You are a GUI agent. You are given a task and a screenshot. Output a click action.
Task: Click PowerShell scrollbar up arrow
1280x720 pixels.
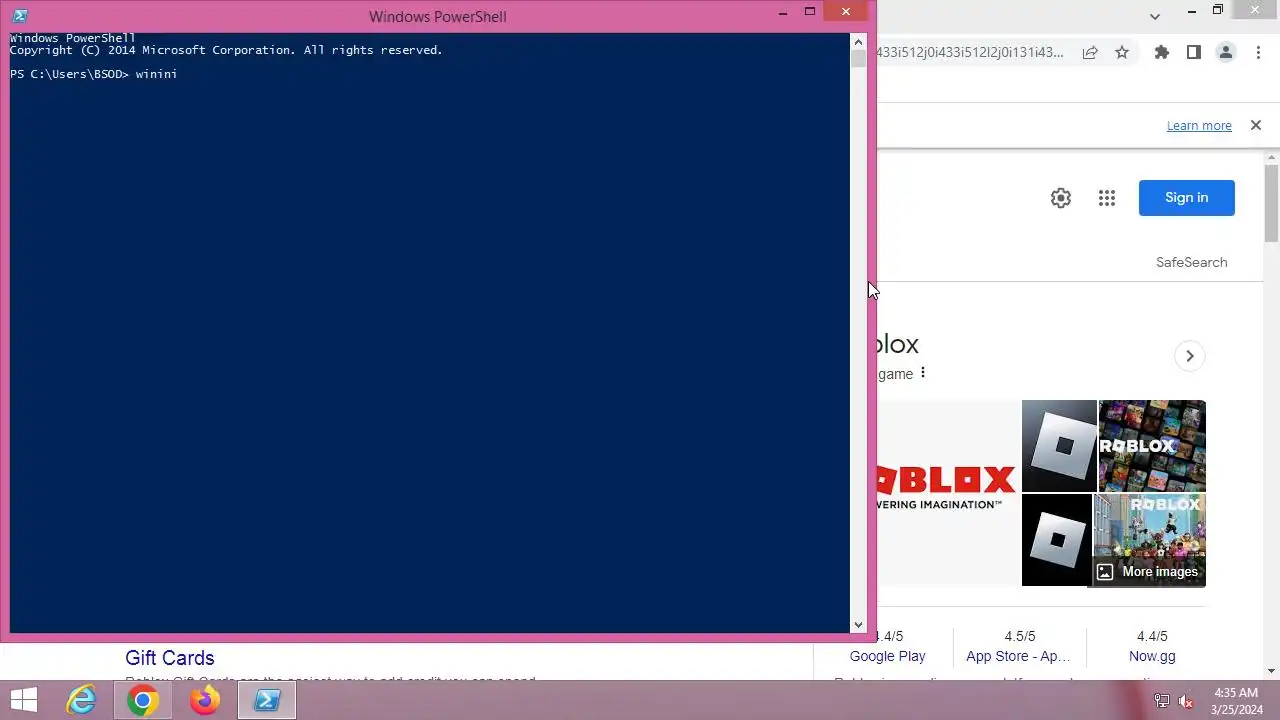[x=858, y=42]
